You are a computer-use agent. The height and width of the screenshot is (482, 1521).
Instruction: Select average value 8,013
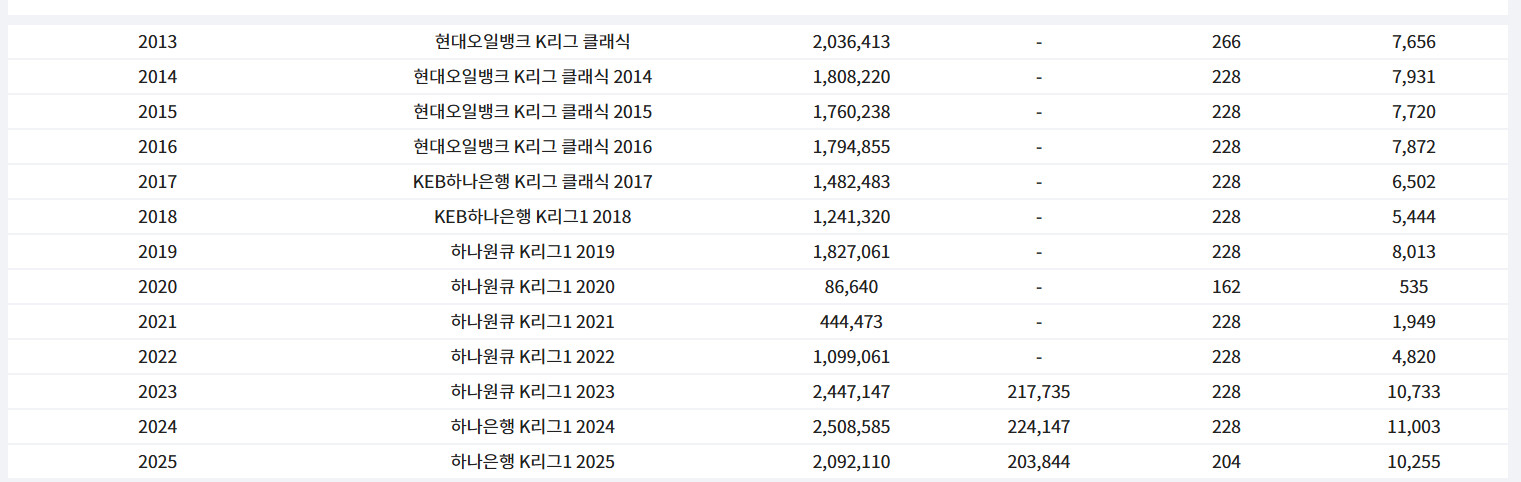click(1413, 252)
